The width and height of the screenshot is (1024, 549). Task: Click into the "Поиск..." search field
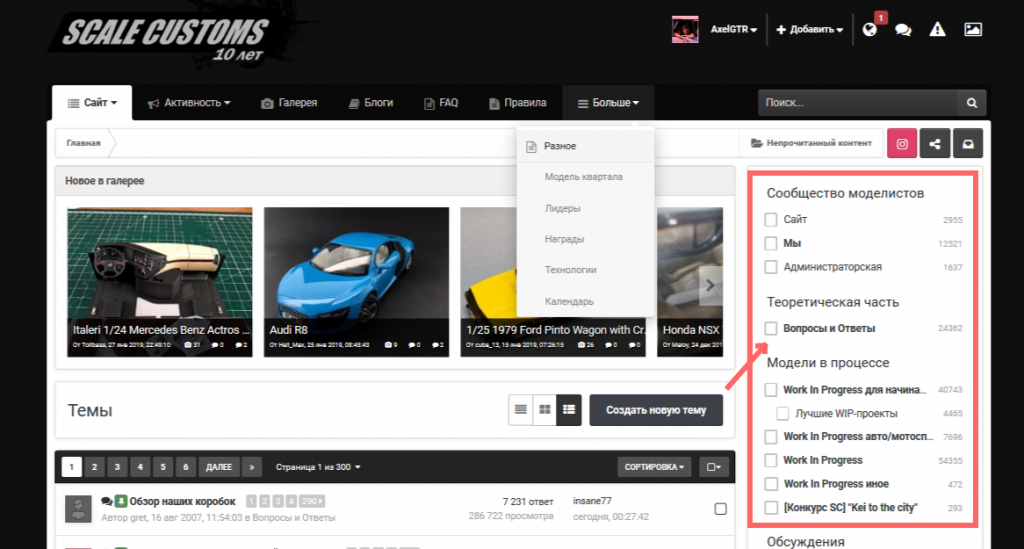pyautogui.click(x=857, y=103)
